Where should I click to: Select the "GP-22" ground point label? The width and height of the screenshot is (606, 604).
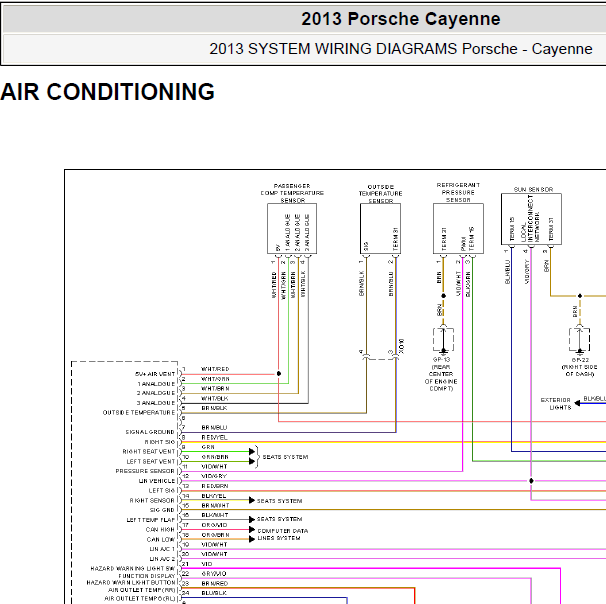pos(580,360)
